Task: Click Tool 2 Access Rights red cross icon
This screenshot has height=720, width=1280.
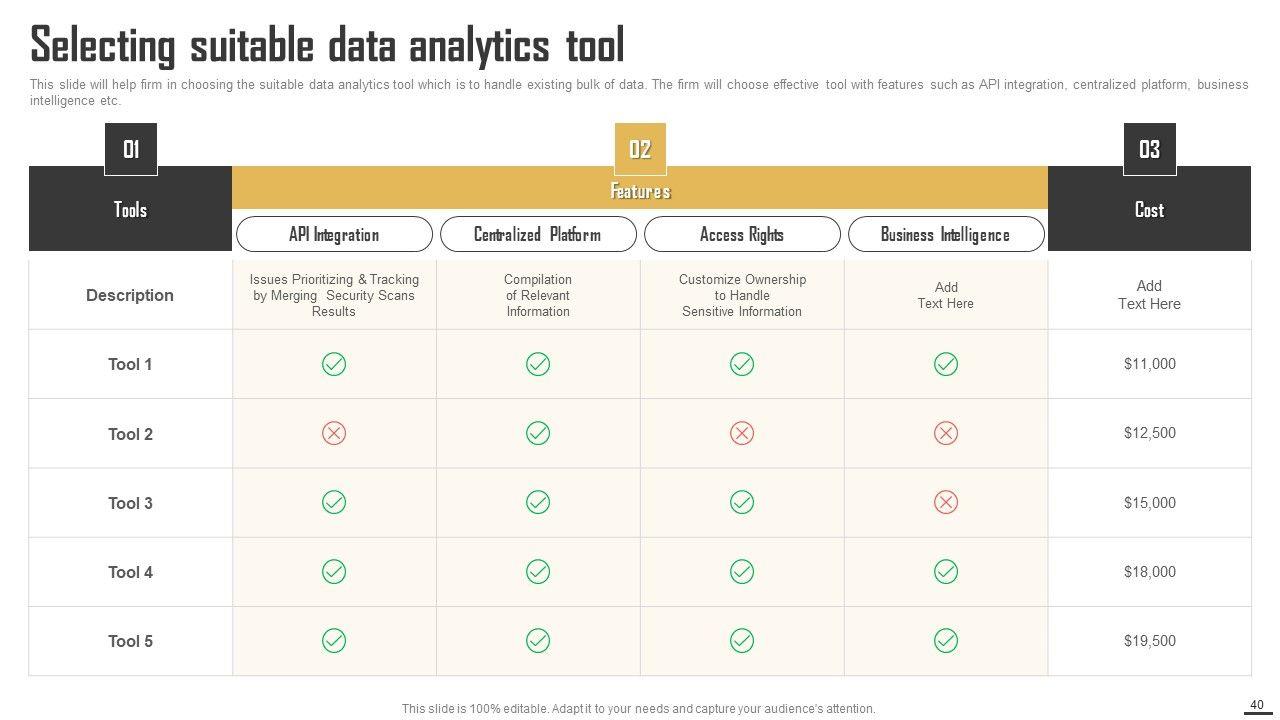Action: (742, 433)
